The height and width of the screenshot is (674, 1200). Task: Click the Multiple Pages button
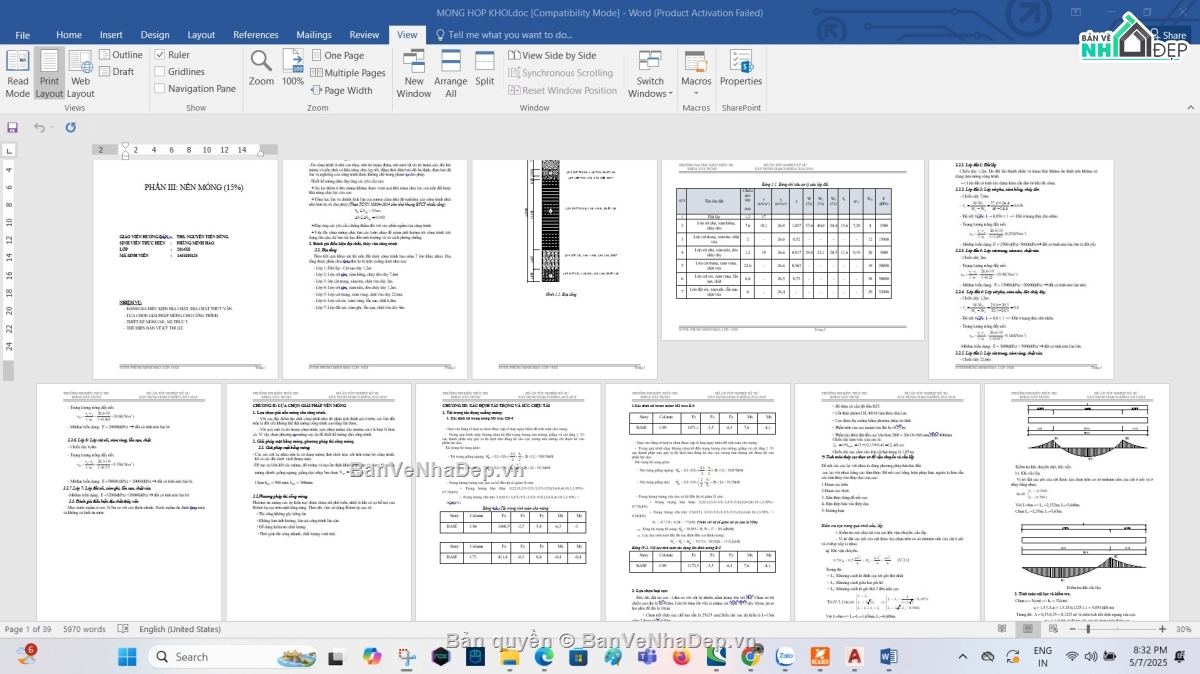point(347,73)
